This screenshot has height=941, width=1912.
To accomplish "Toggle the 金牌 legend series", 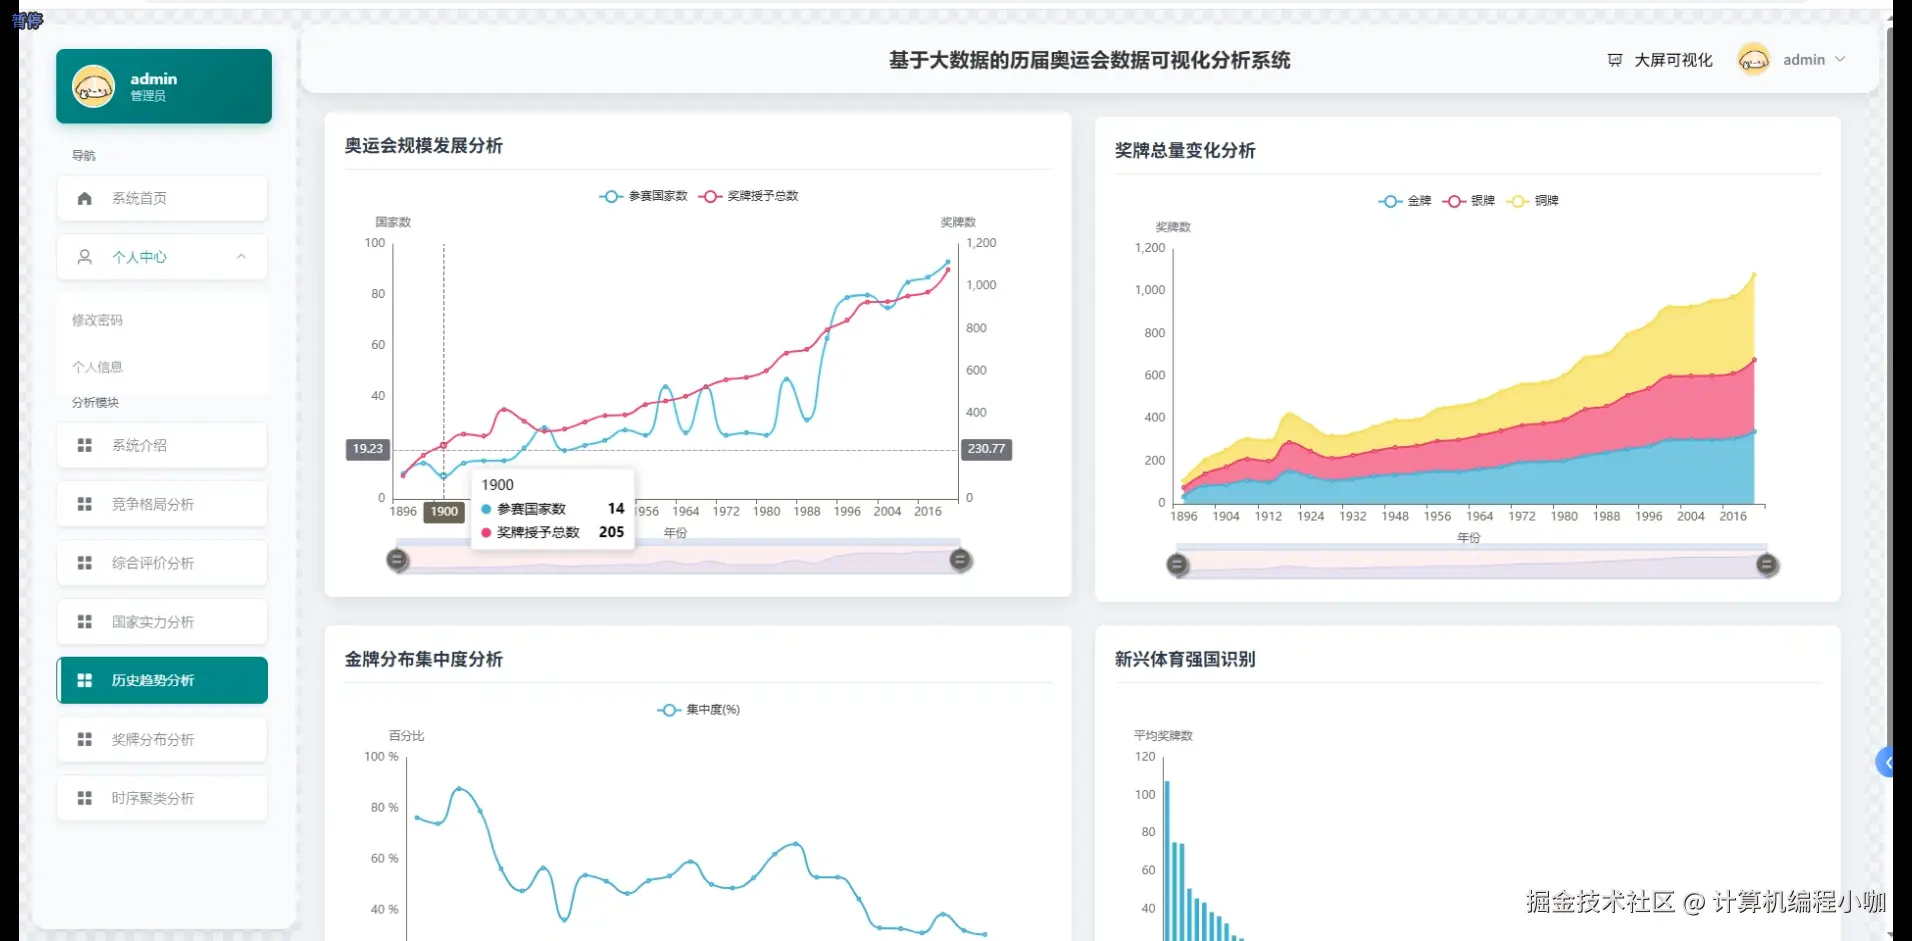I will [1404, 201].
